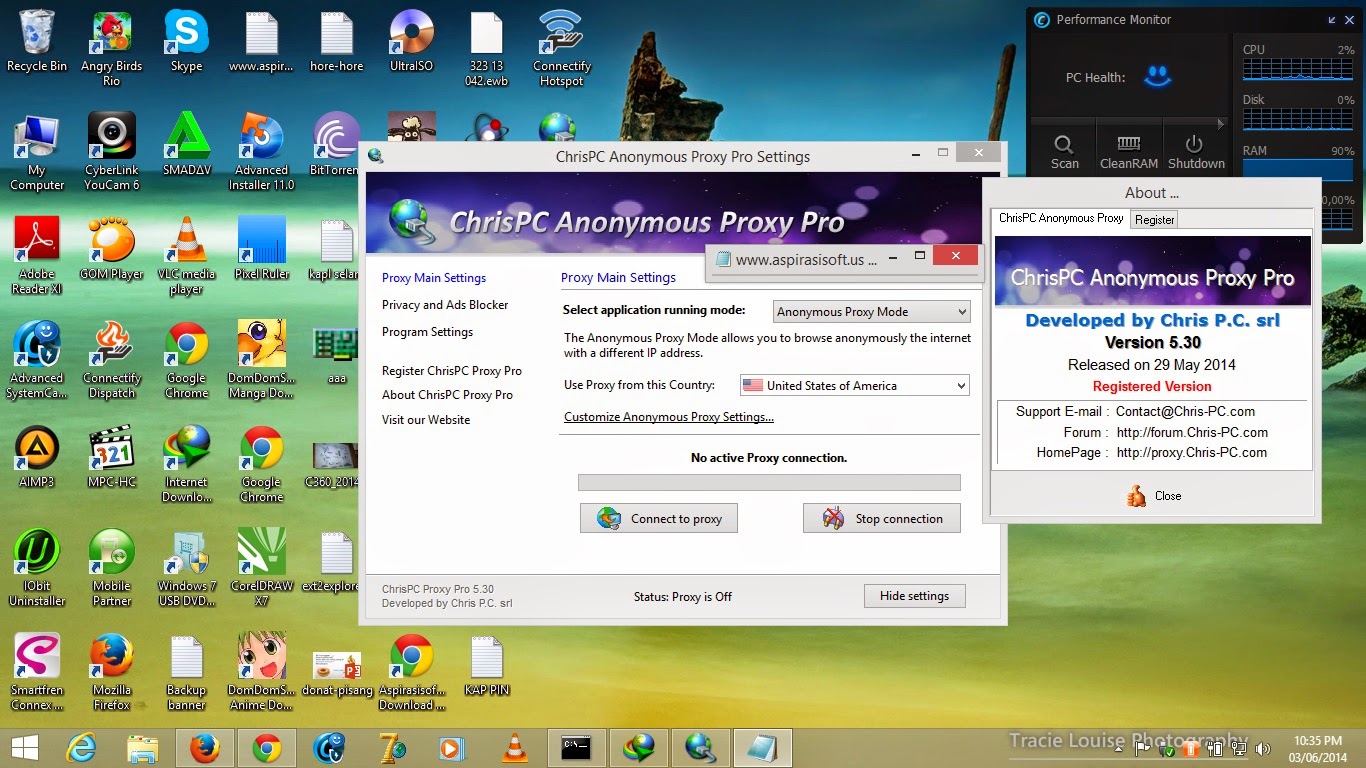Click the proxy connection progress bar
This screenshot has height=768, width=1366.
point(769,483)
